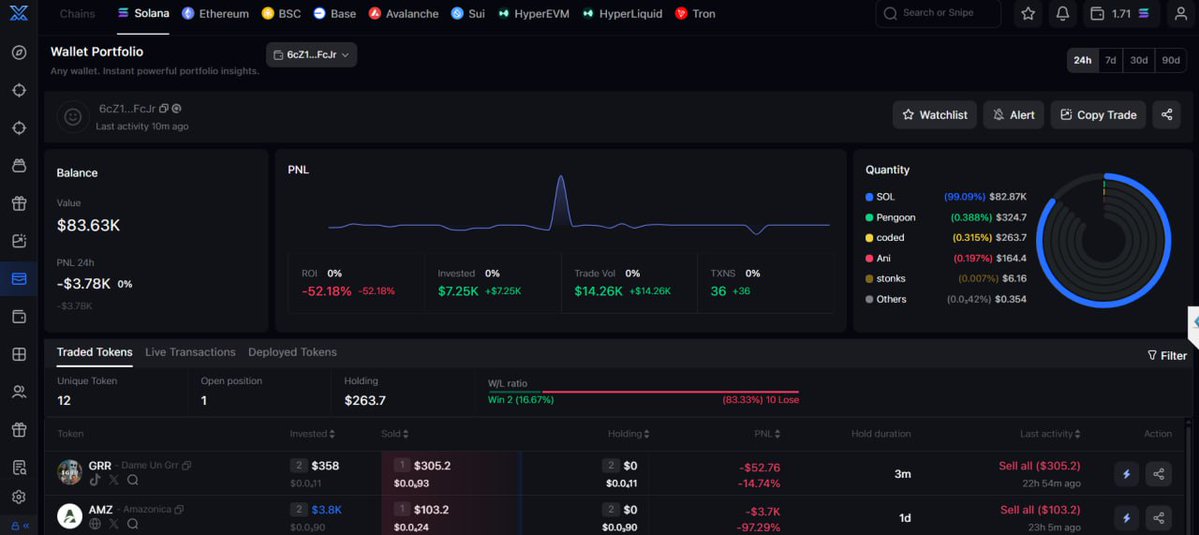Open notifications bell in top bar
This screenshot has width=1199, height=535.
1063,14
